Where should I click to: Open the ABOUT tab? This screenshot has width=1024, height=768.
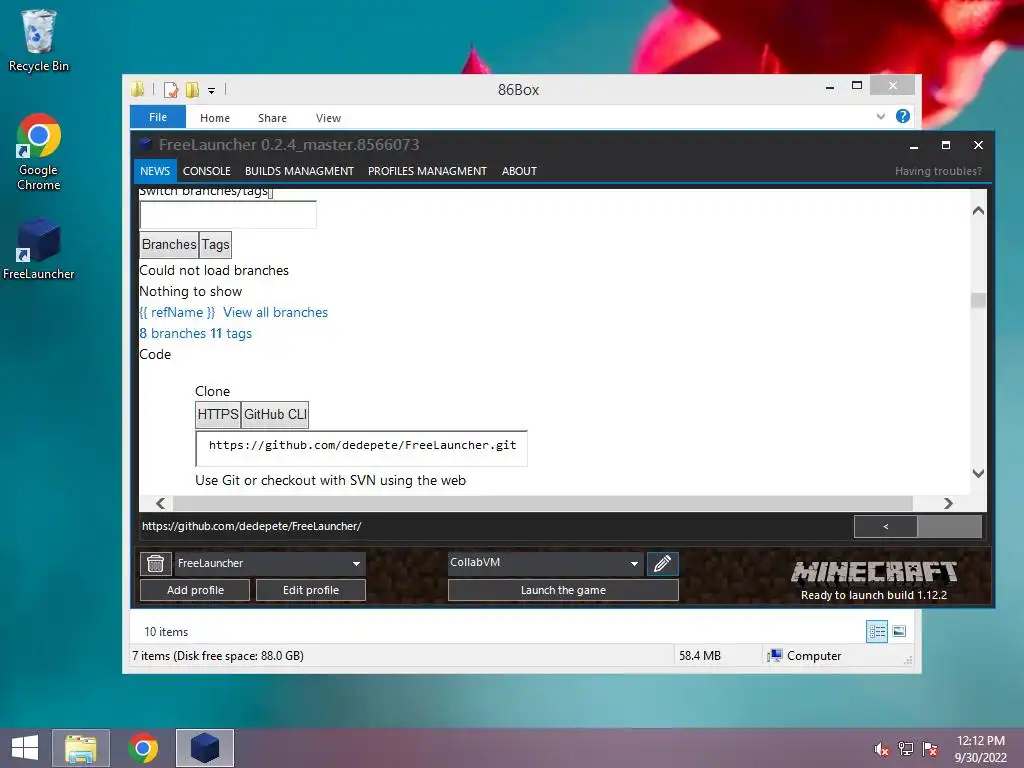[519, 170]
